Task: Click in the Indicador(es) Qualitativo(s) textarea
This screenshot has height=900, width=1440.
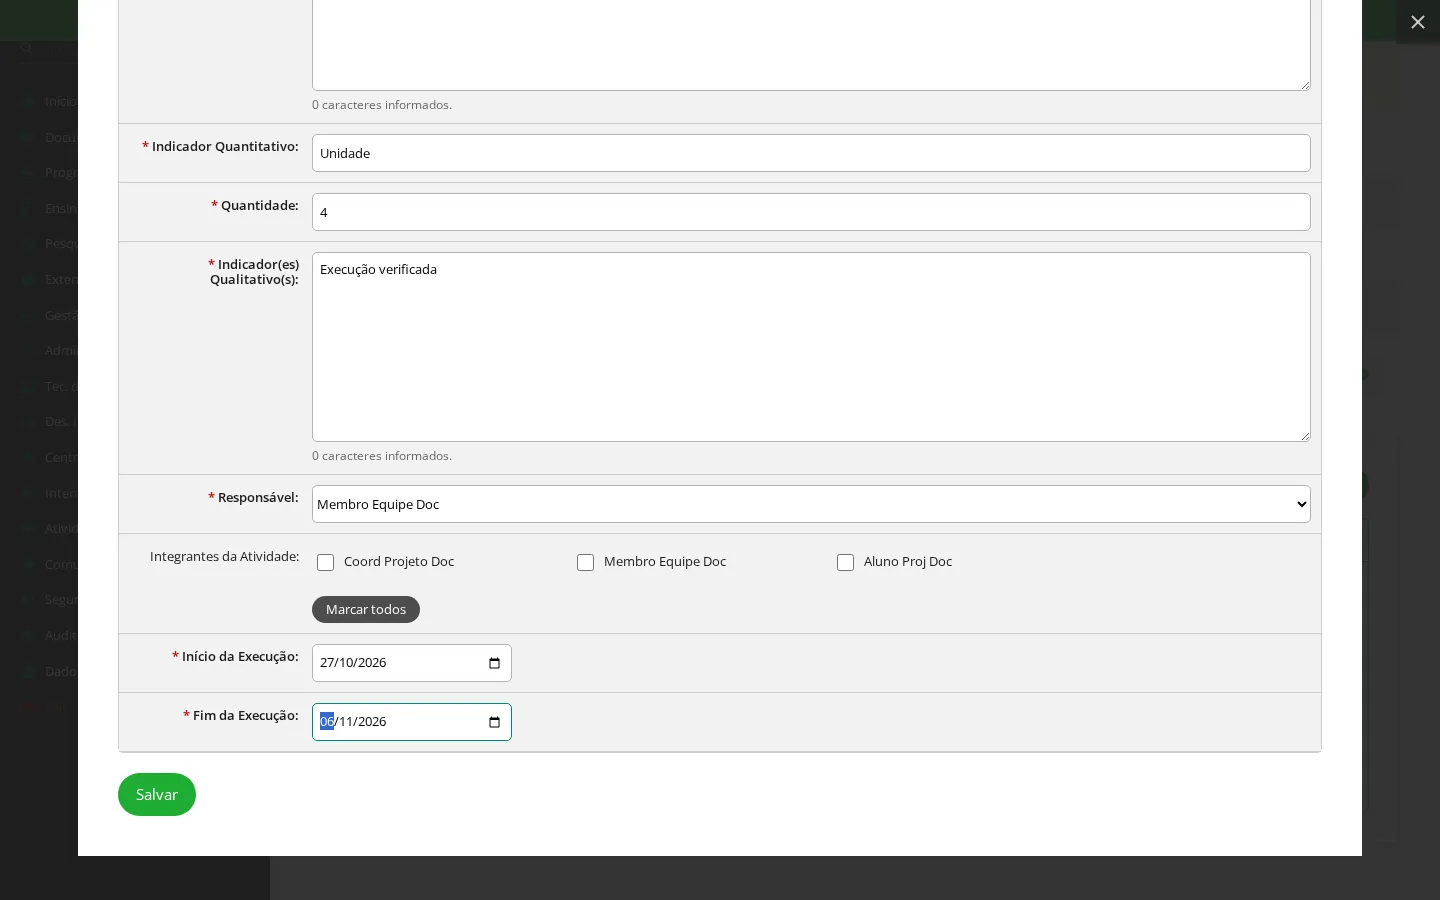Action: click(x=811, y=347)
